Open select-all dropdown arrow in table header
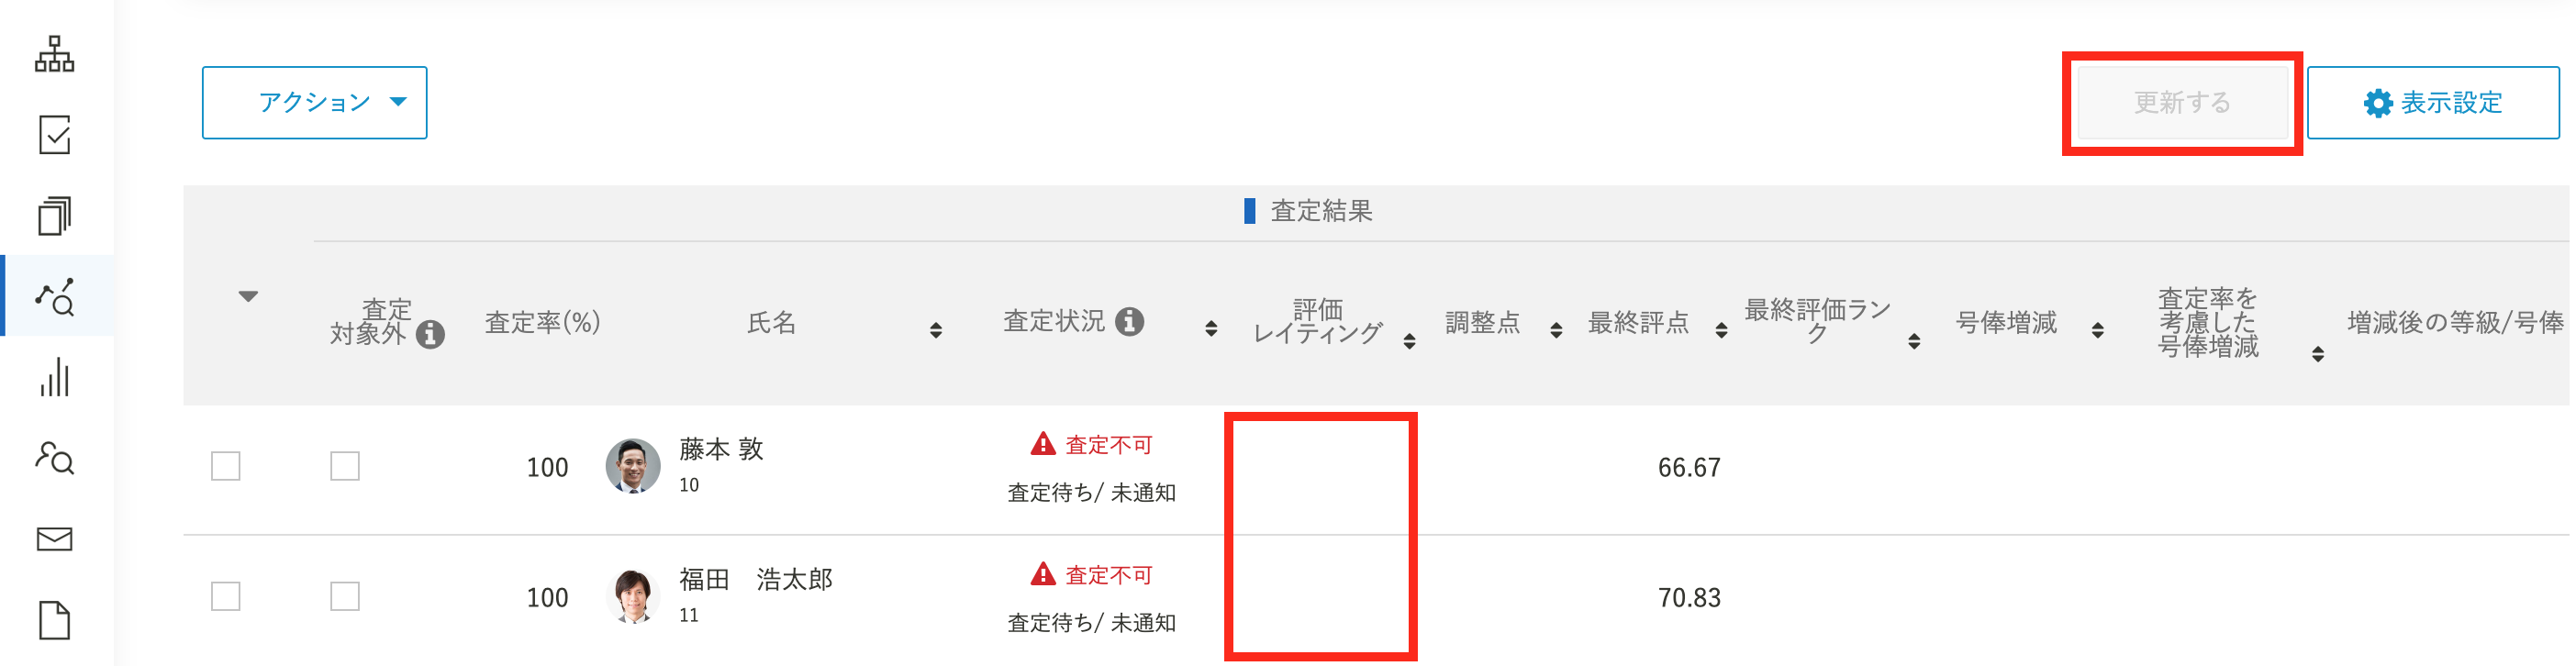This screenshot has width=2576, height=666. 248,296
